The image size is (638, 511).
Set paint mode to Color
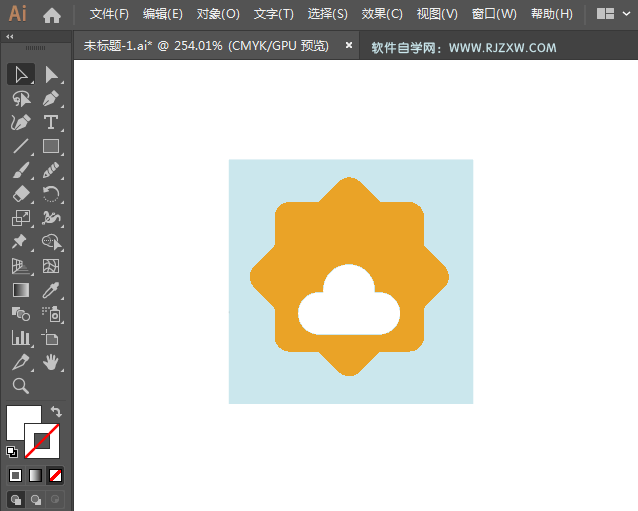pyautogui.click(x=15, y=475)
